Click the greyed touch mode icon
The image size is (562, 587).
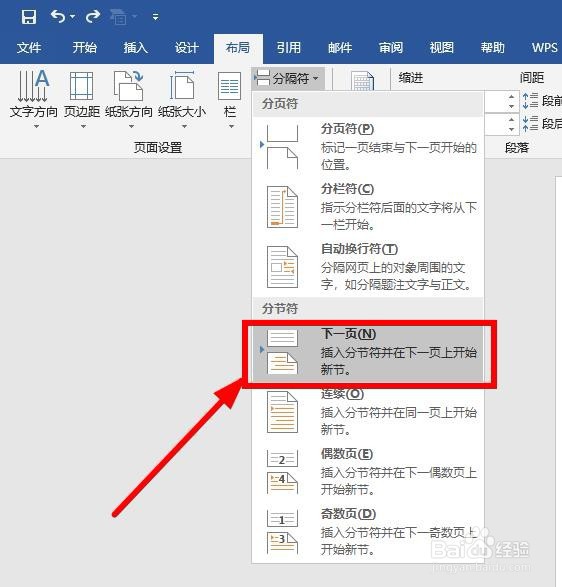tap(119, 17)
